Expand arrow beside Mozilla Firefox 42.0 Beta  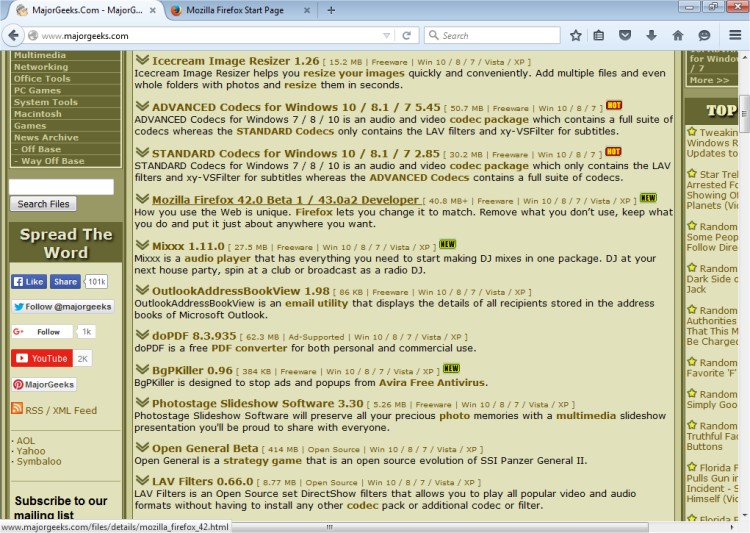click(142, 199)
